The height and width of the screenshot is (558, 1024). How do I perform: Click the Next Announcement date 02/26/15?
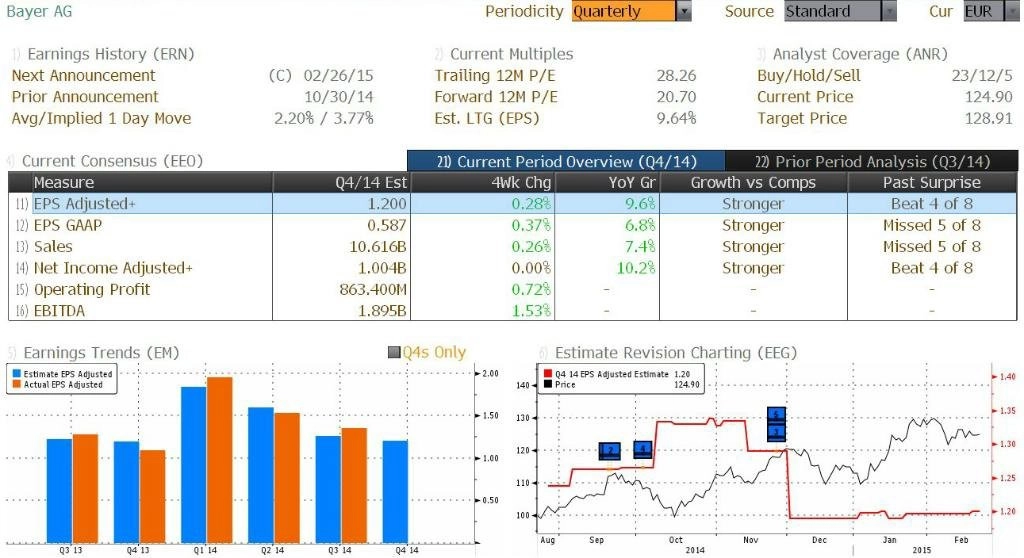click(x=339, y=76)
